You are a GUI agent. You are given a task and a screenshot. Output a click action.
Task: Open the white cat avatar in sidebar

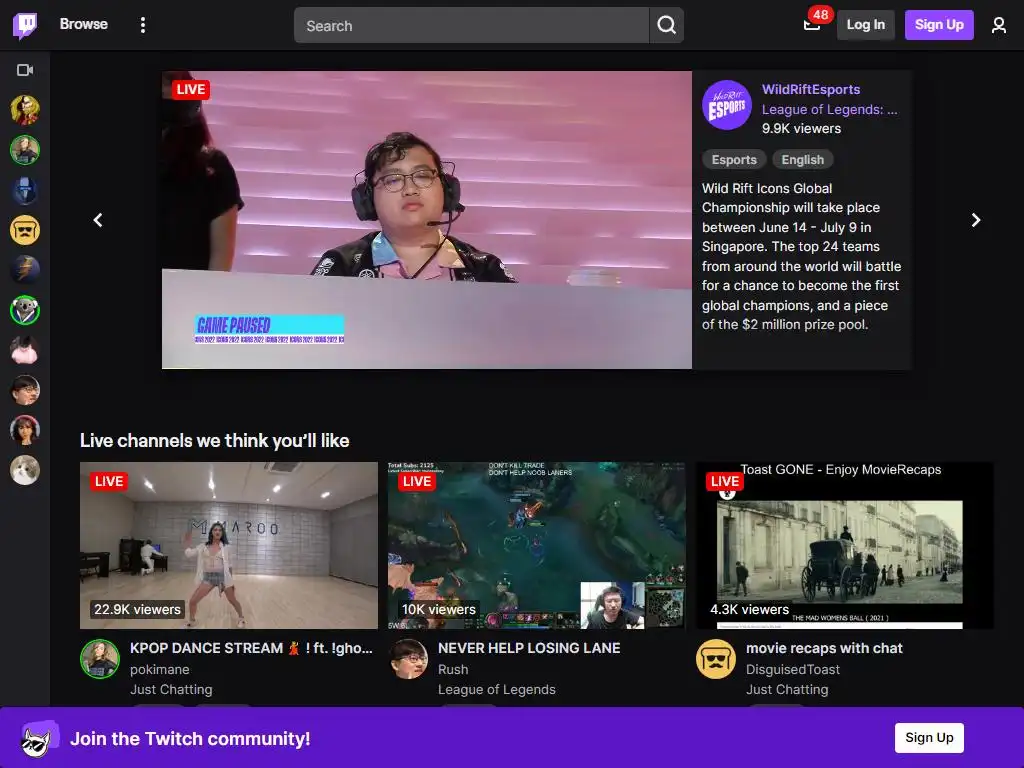pos(25,470)
